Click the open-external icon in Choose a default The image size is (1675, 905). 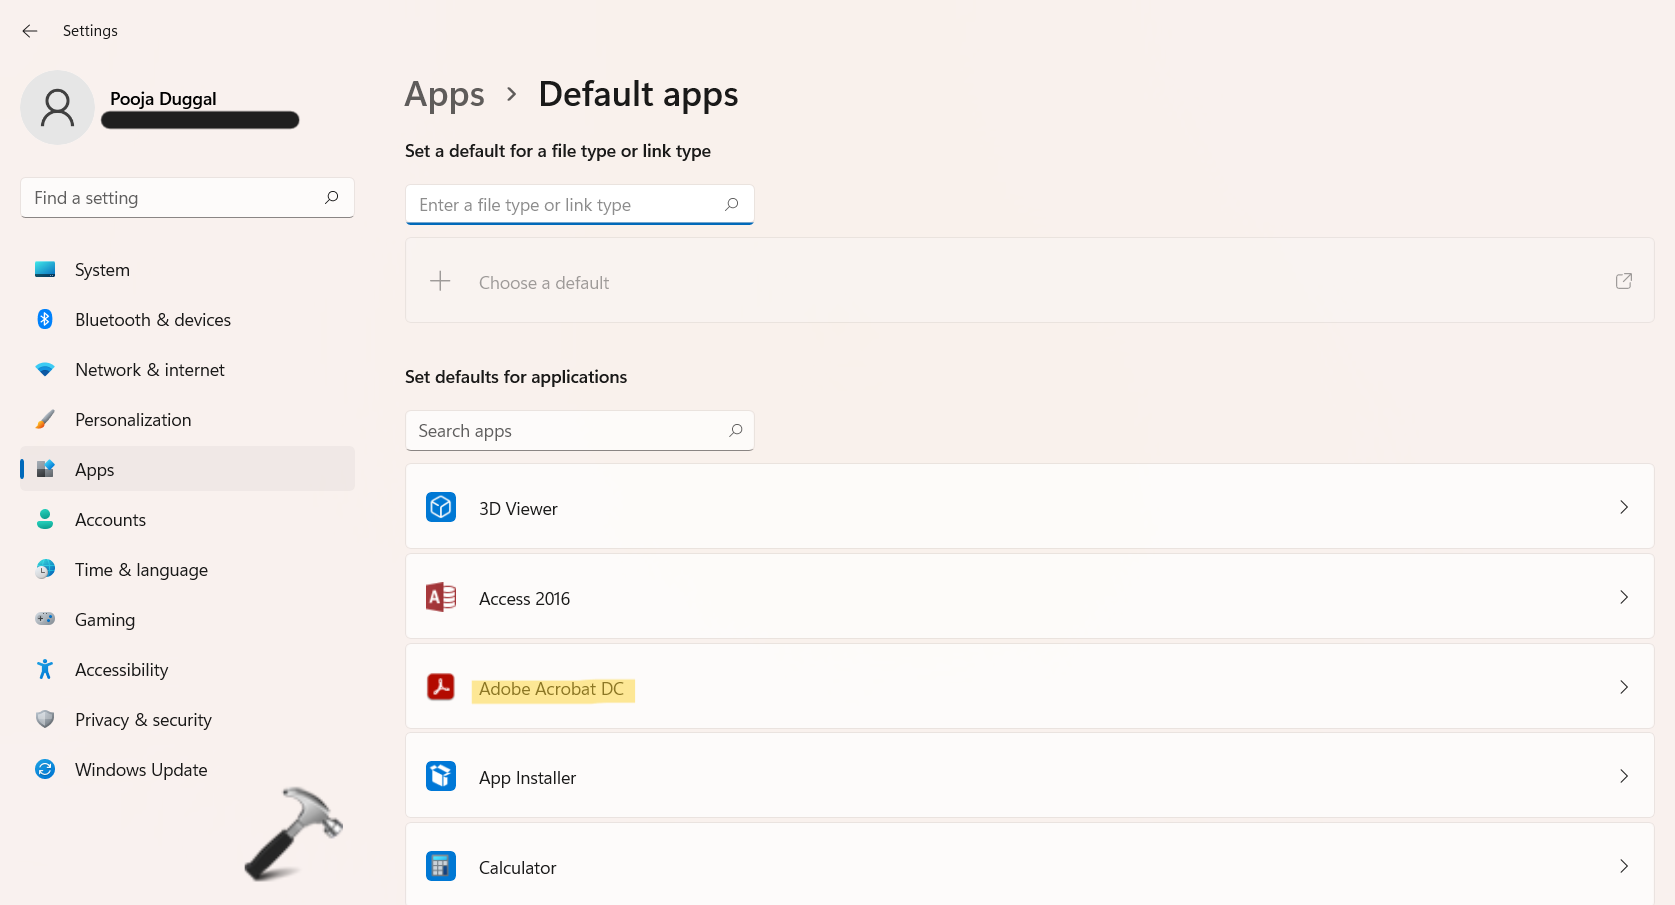point(1623,281)
